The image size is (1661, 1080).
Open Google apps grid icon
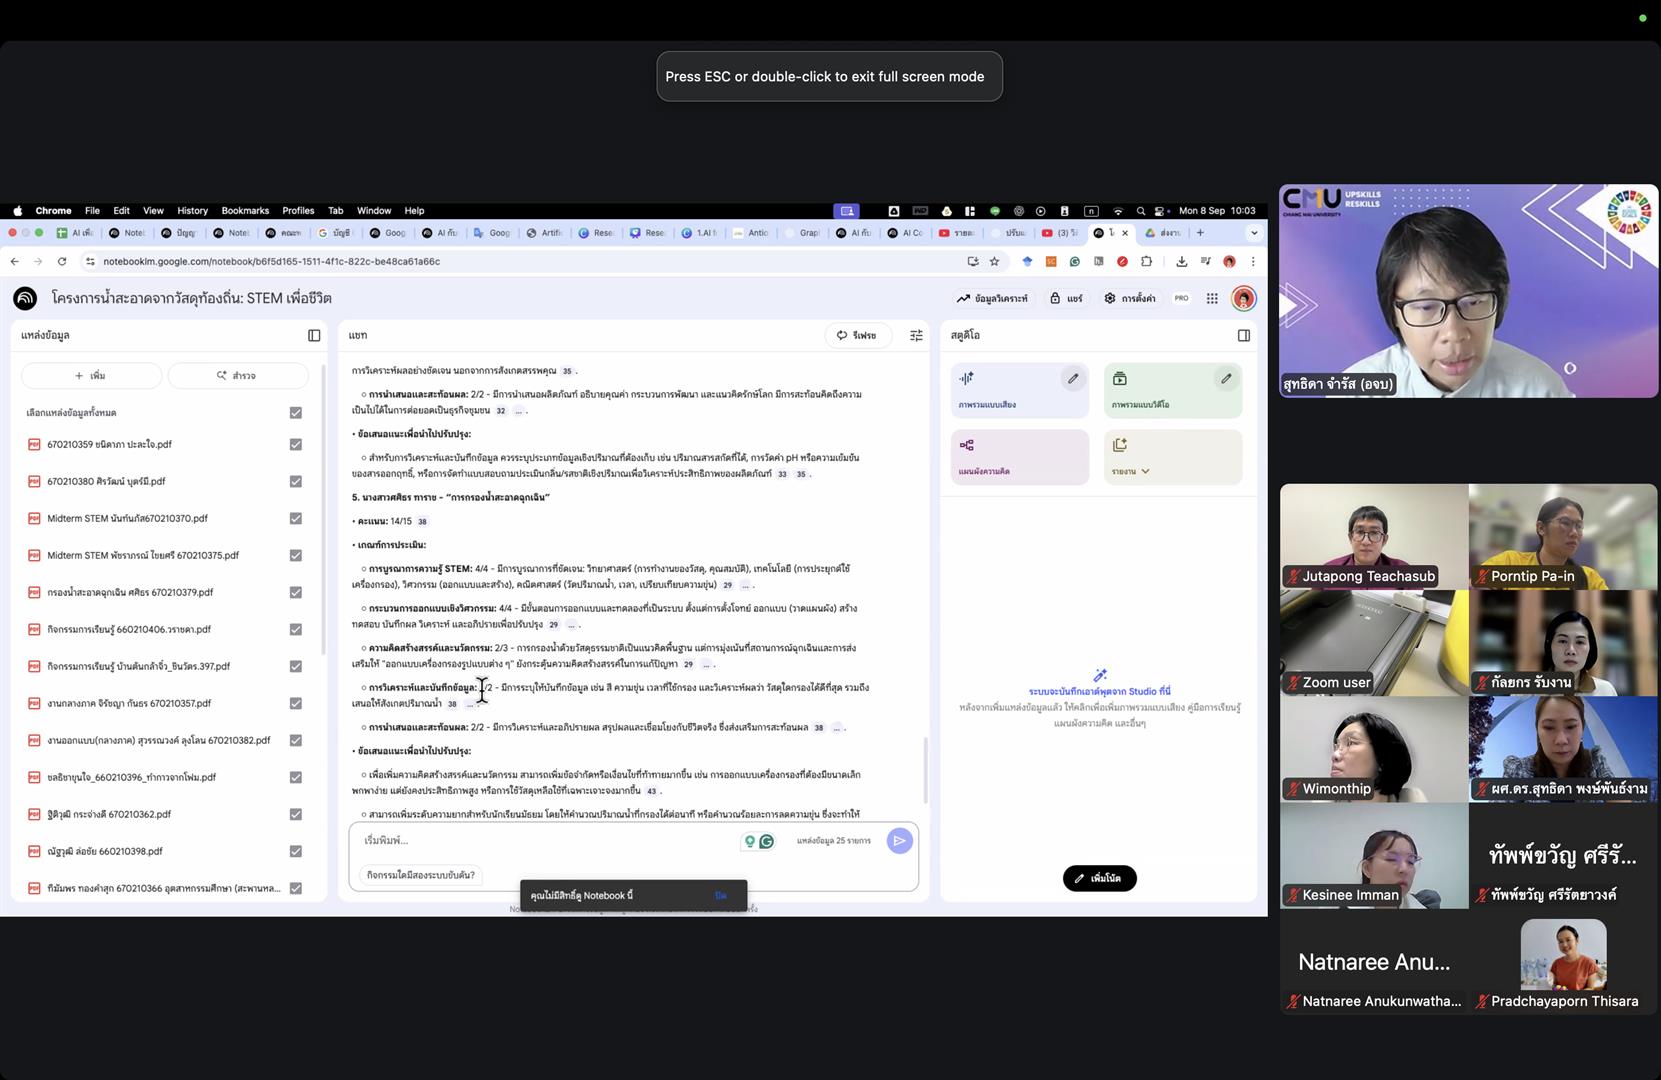[1212, 298]
